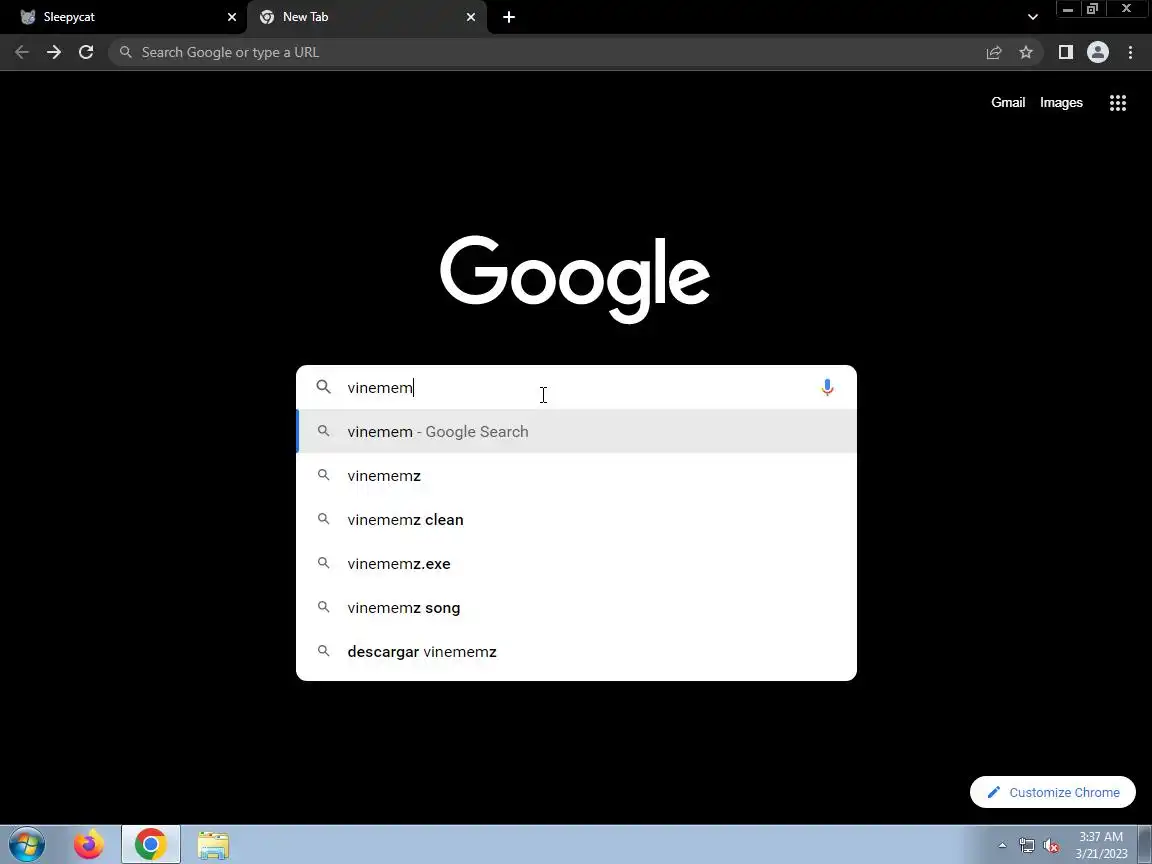Show hidden system tray icons

click(1002, 846)
